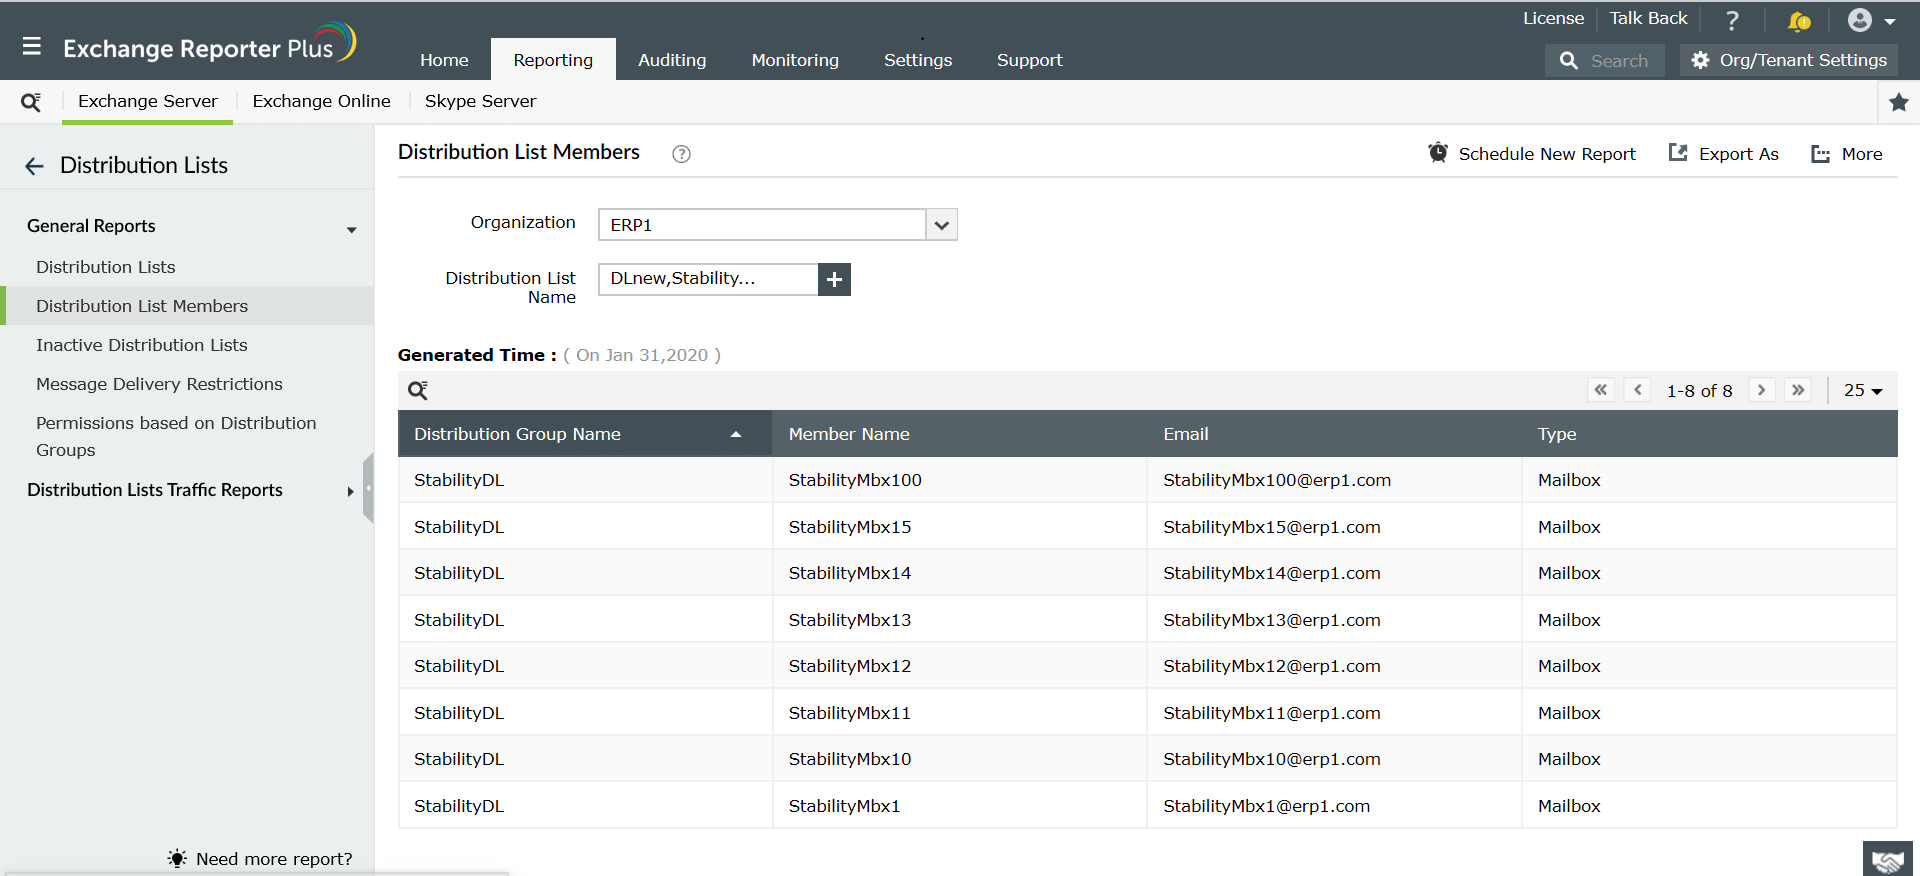Open the user account avatar menu
This screenshot has width=1920, height=876.
[1860, 20]
